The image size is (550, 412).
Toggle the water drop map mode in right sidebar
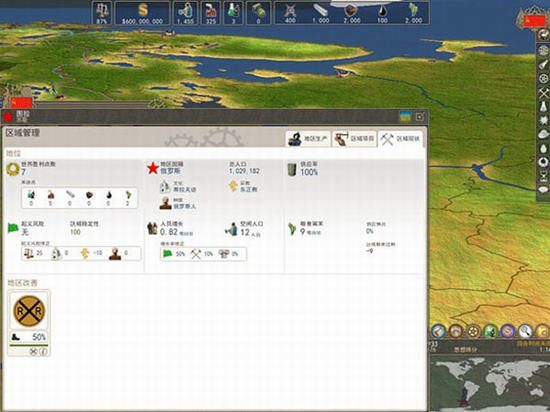click(x=544, y=148)
